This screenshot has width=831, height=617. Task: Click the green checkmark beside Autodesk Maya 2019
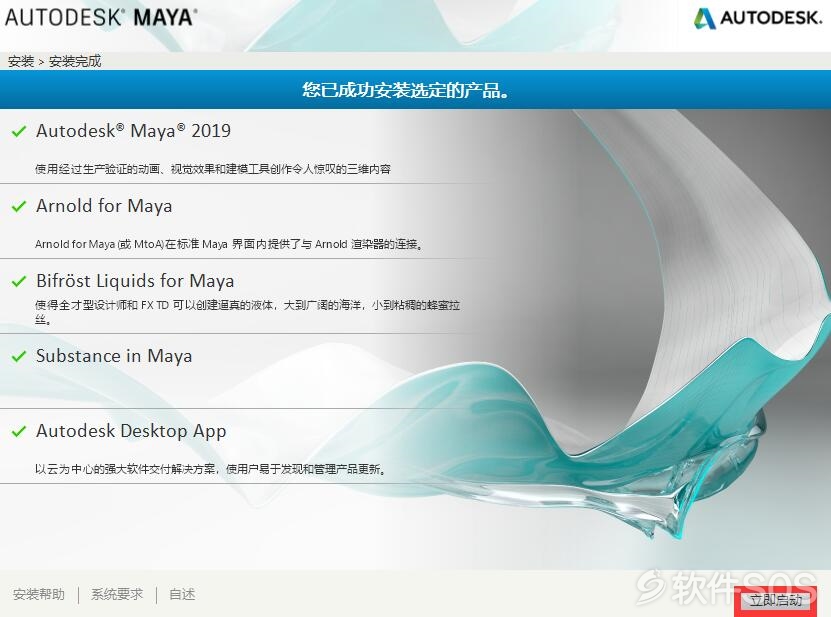click(x=19, y=131)
